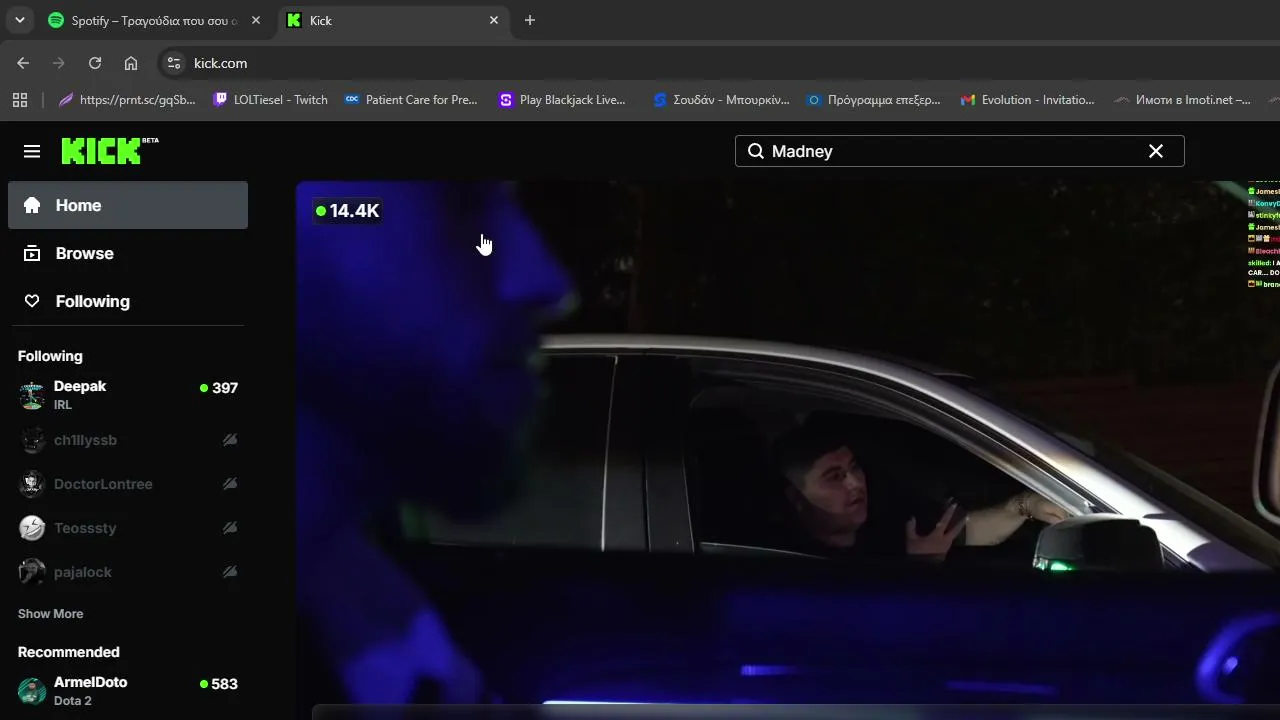Image resolution: width=1280 pixels, height=720 pixels.
Task: Open pajalock's channel avatar
Action: 32,572
